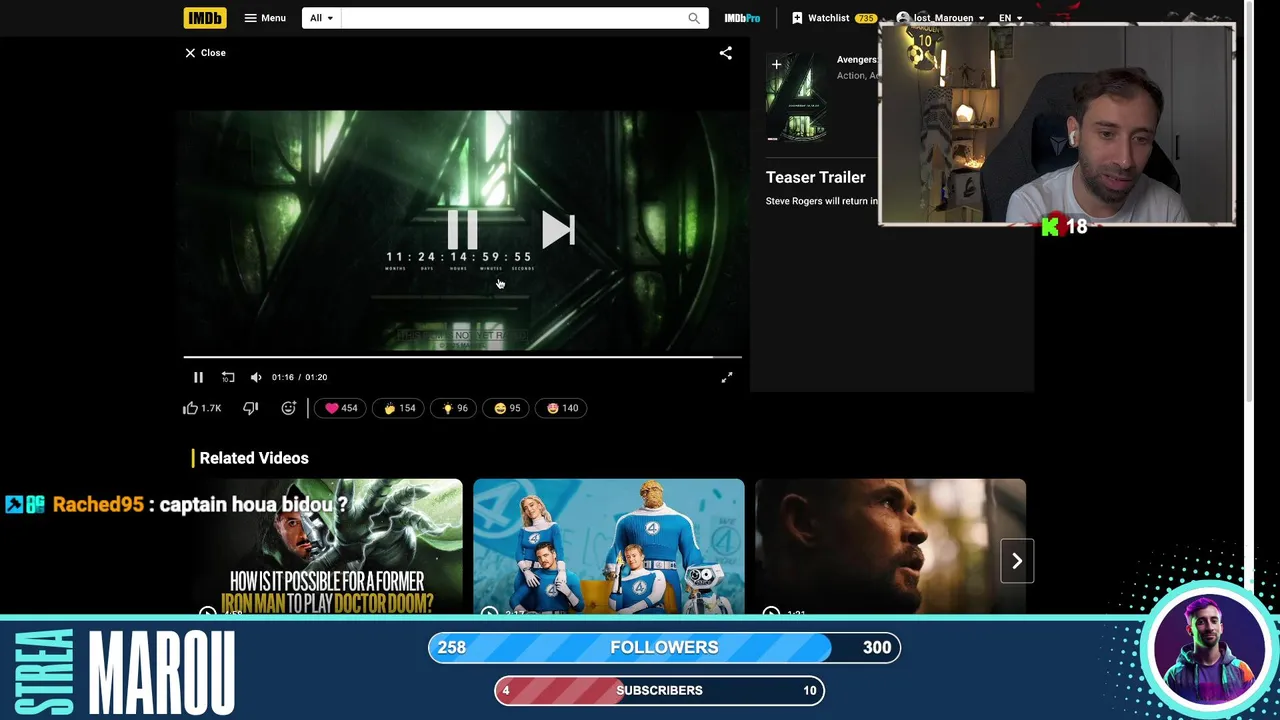Open the hamburger Menu
Viewport: 1280px width, 720px height.
(x=265, y=18)
